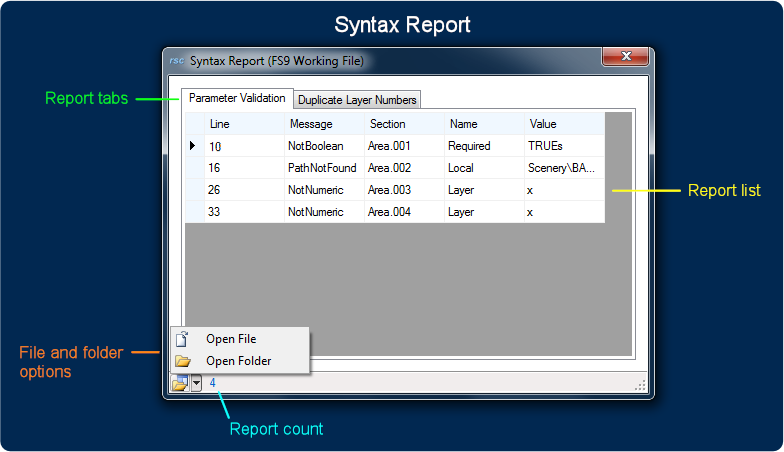Click the Scenery\BA... value cell
This screenshot has width=784, height=452.
pyautogui.click(x=564, y=168)
